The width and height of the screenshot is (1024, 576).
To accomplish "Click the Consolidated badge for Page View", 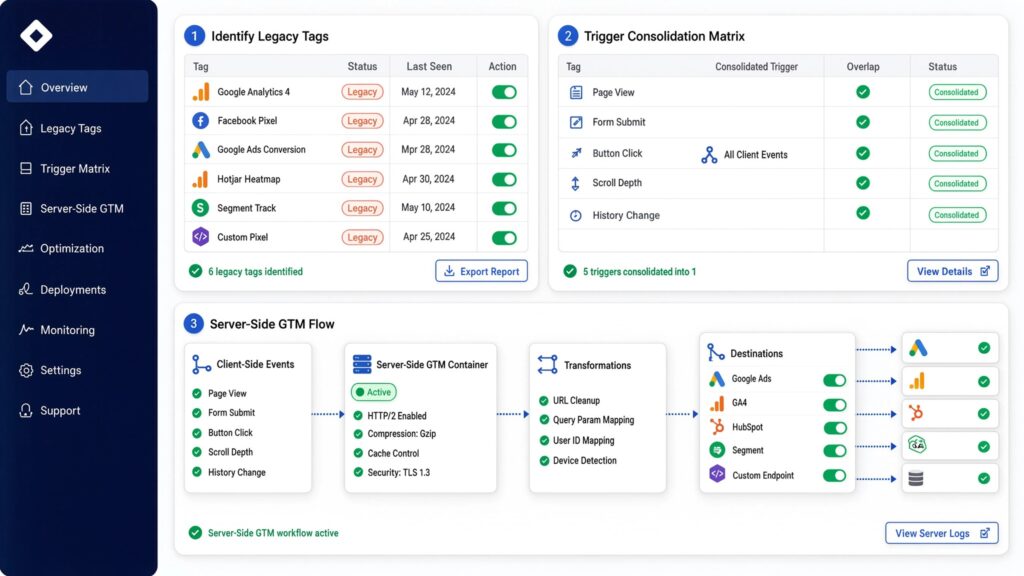I will coord(957,92).
